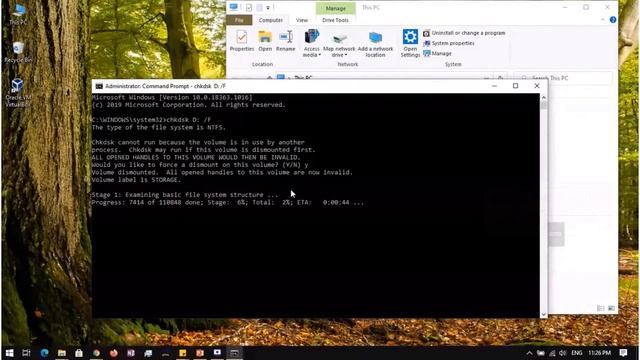Click the Command Prompt title bar icon
This screenshot has width=640, height=360.
[x=99, y=86]
